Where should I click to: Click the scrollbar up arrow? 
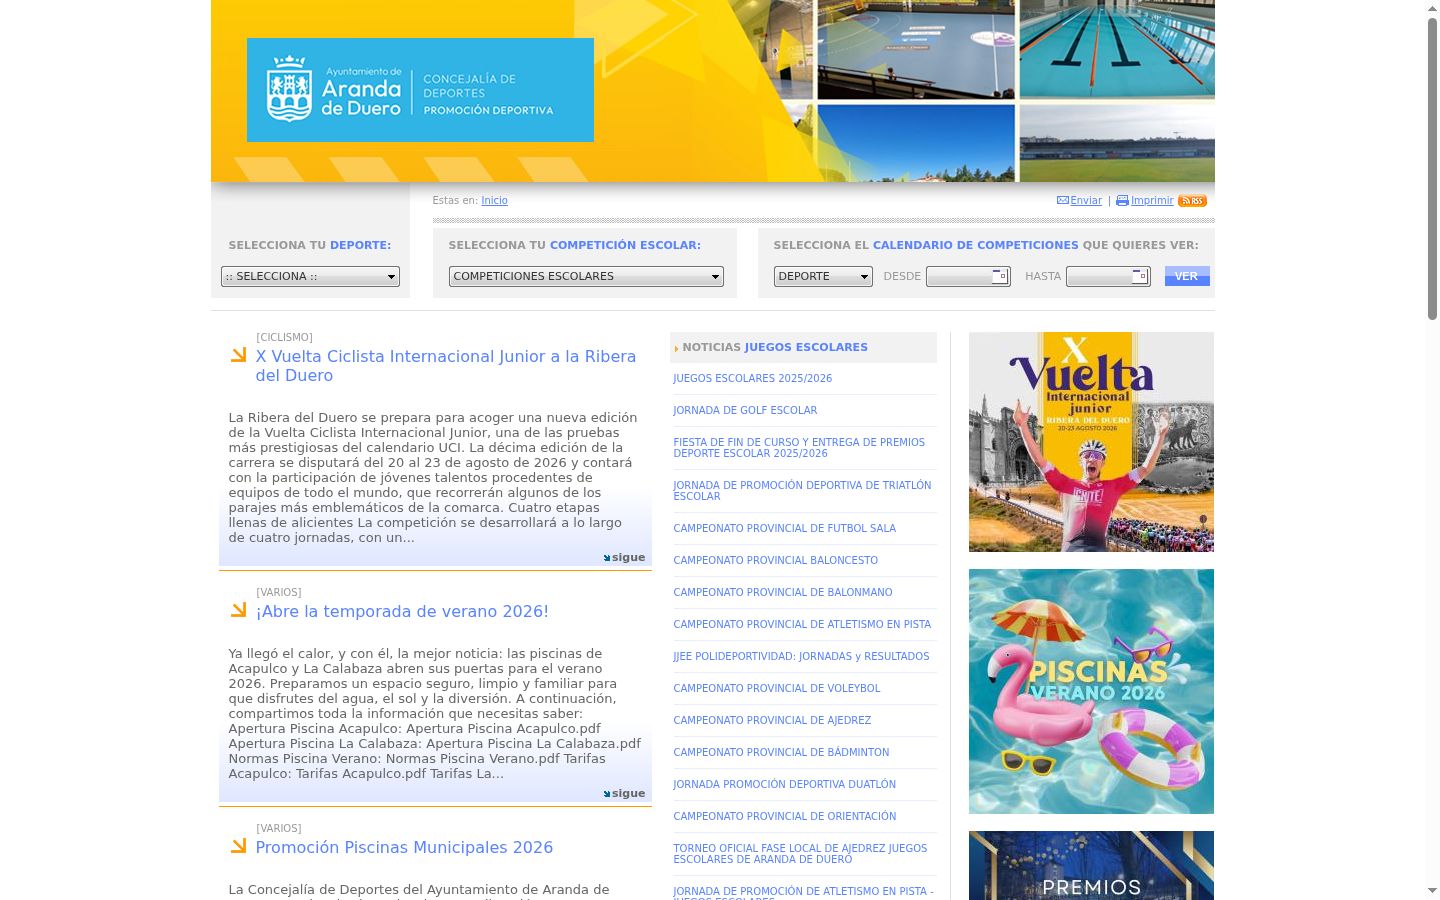pos(1432,8)
